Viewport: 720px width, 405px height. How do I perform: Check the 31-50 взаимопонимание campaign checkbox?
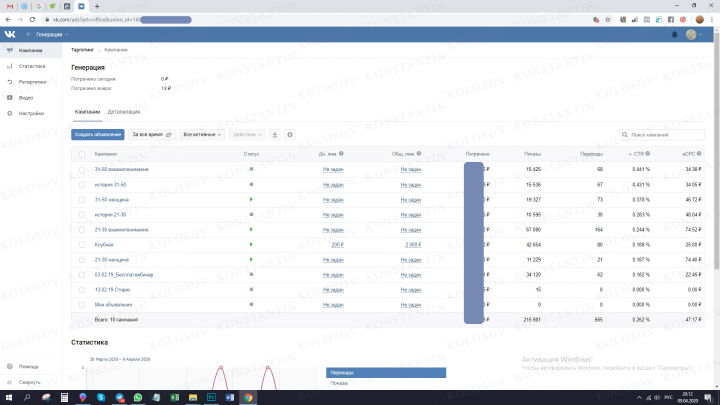pos(82,169)
